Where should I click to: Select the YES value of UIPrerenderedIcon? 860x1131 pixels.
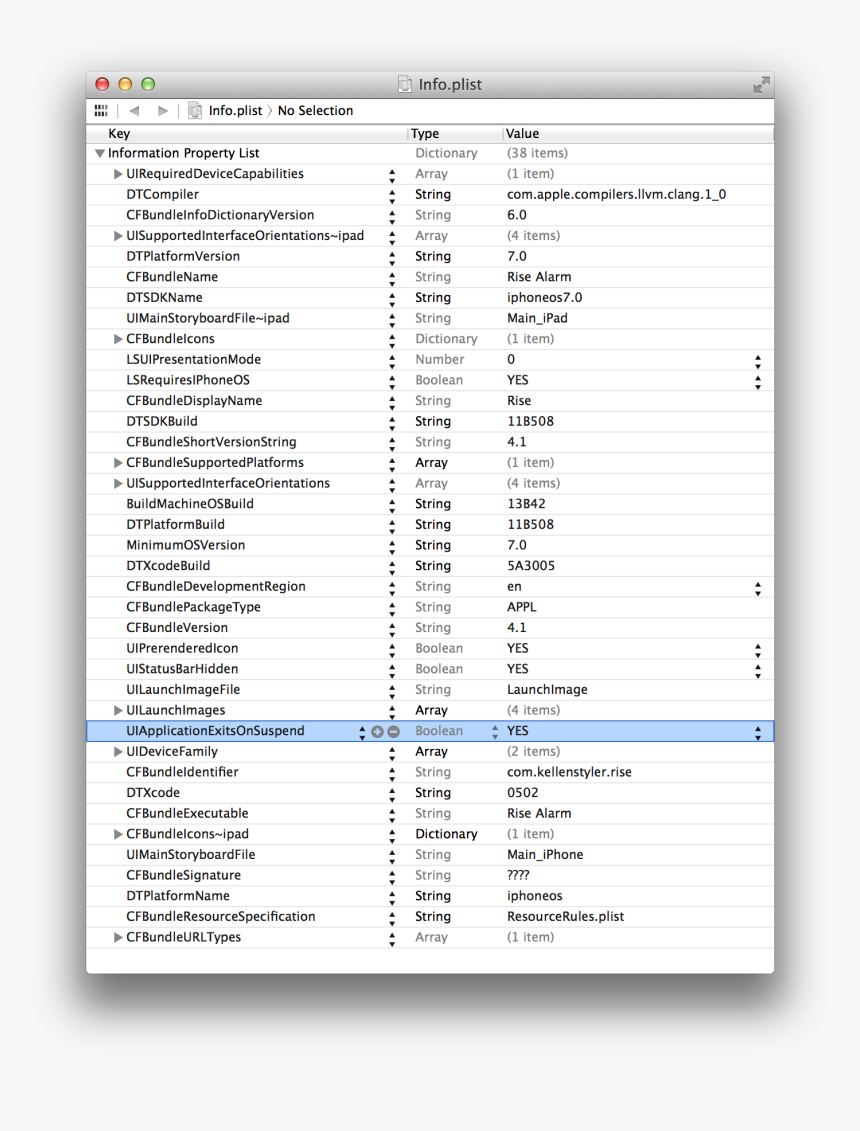point(517,648)
